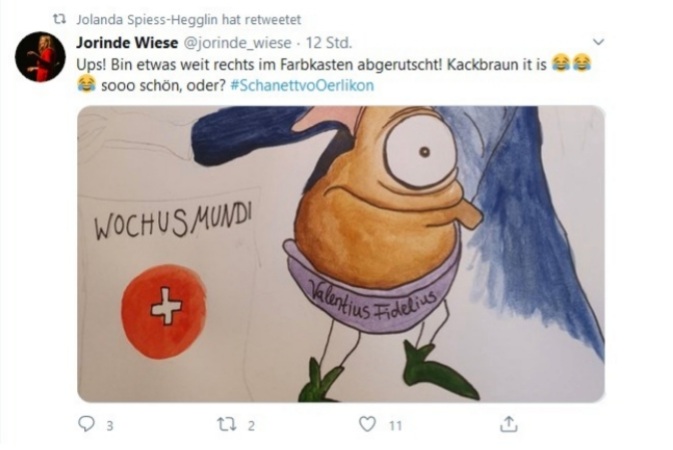
Task: Click the reply speech bubble icon
Action: pos(86,424)
